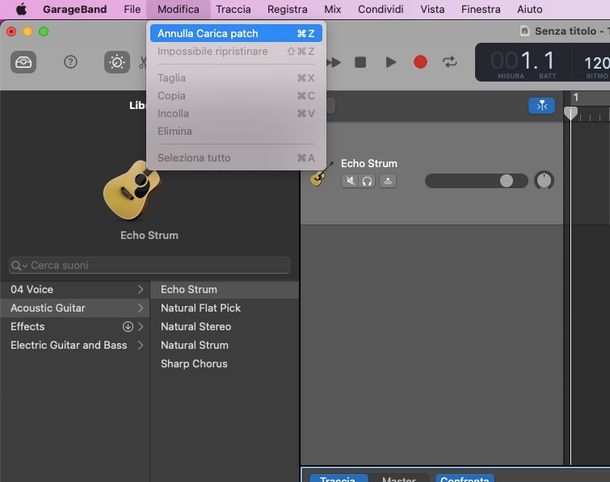Click the bar and beat position display

click(523, 63)
